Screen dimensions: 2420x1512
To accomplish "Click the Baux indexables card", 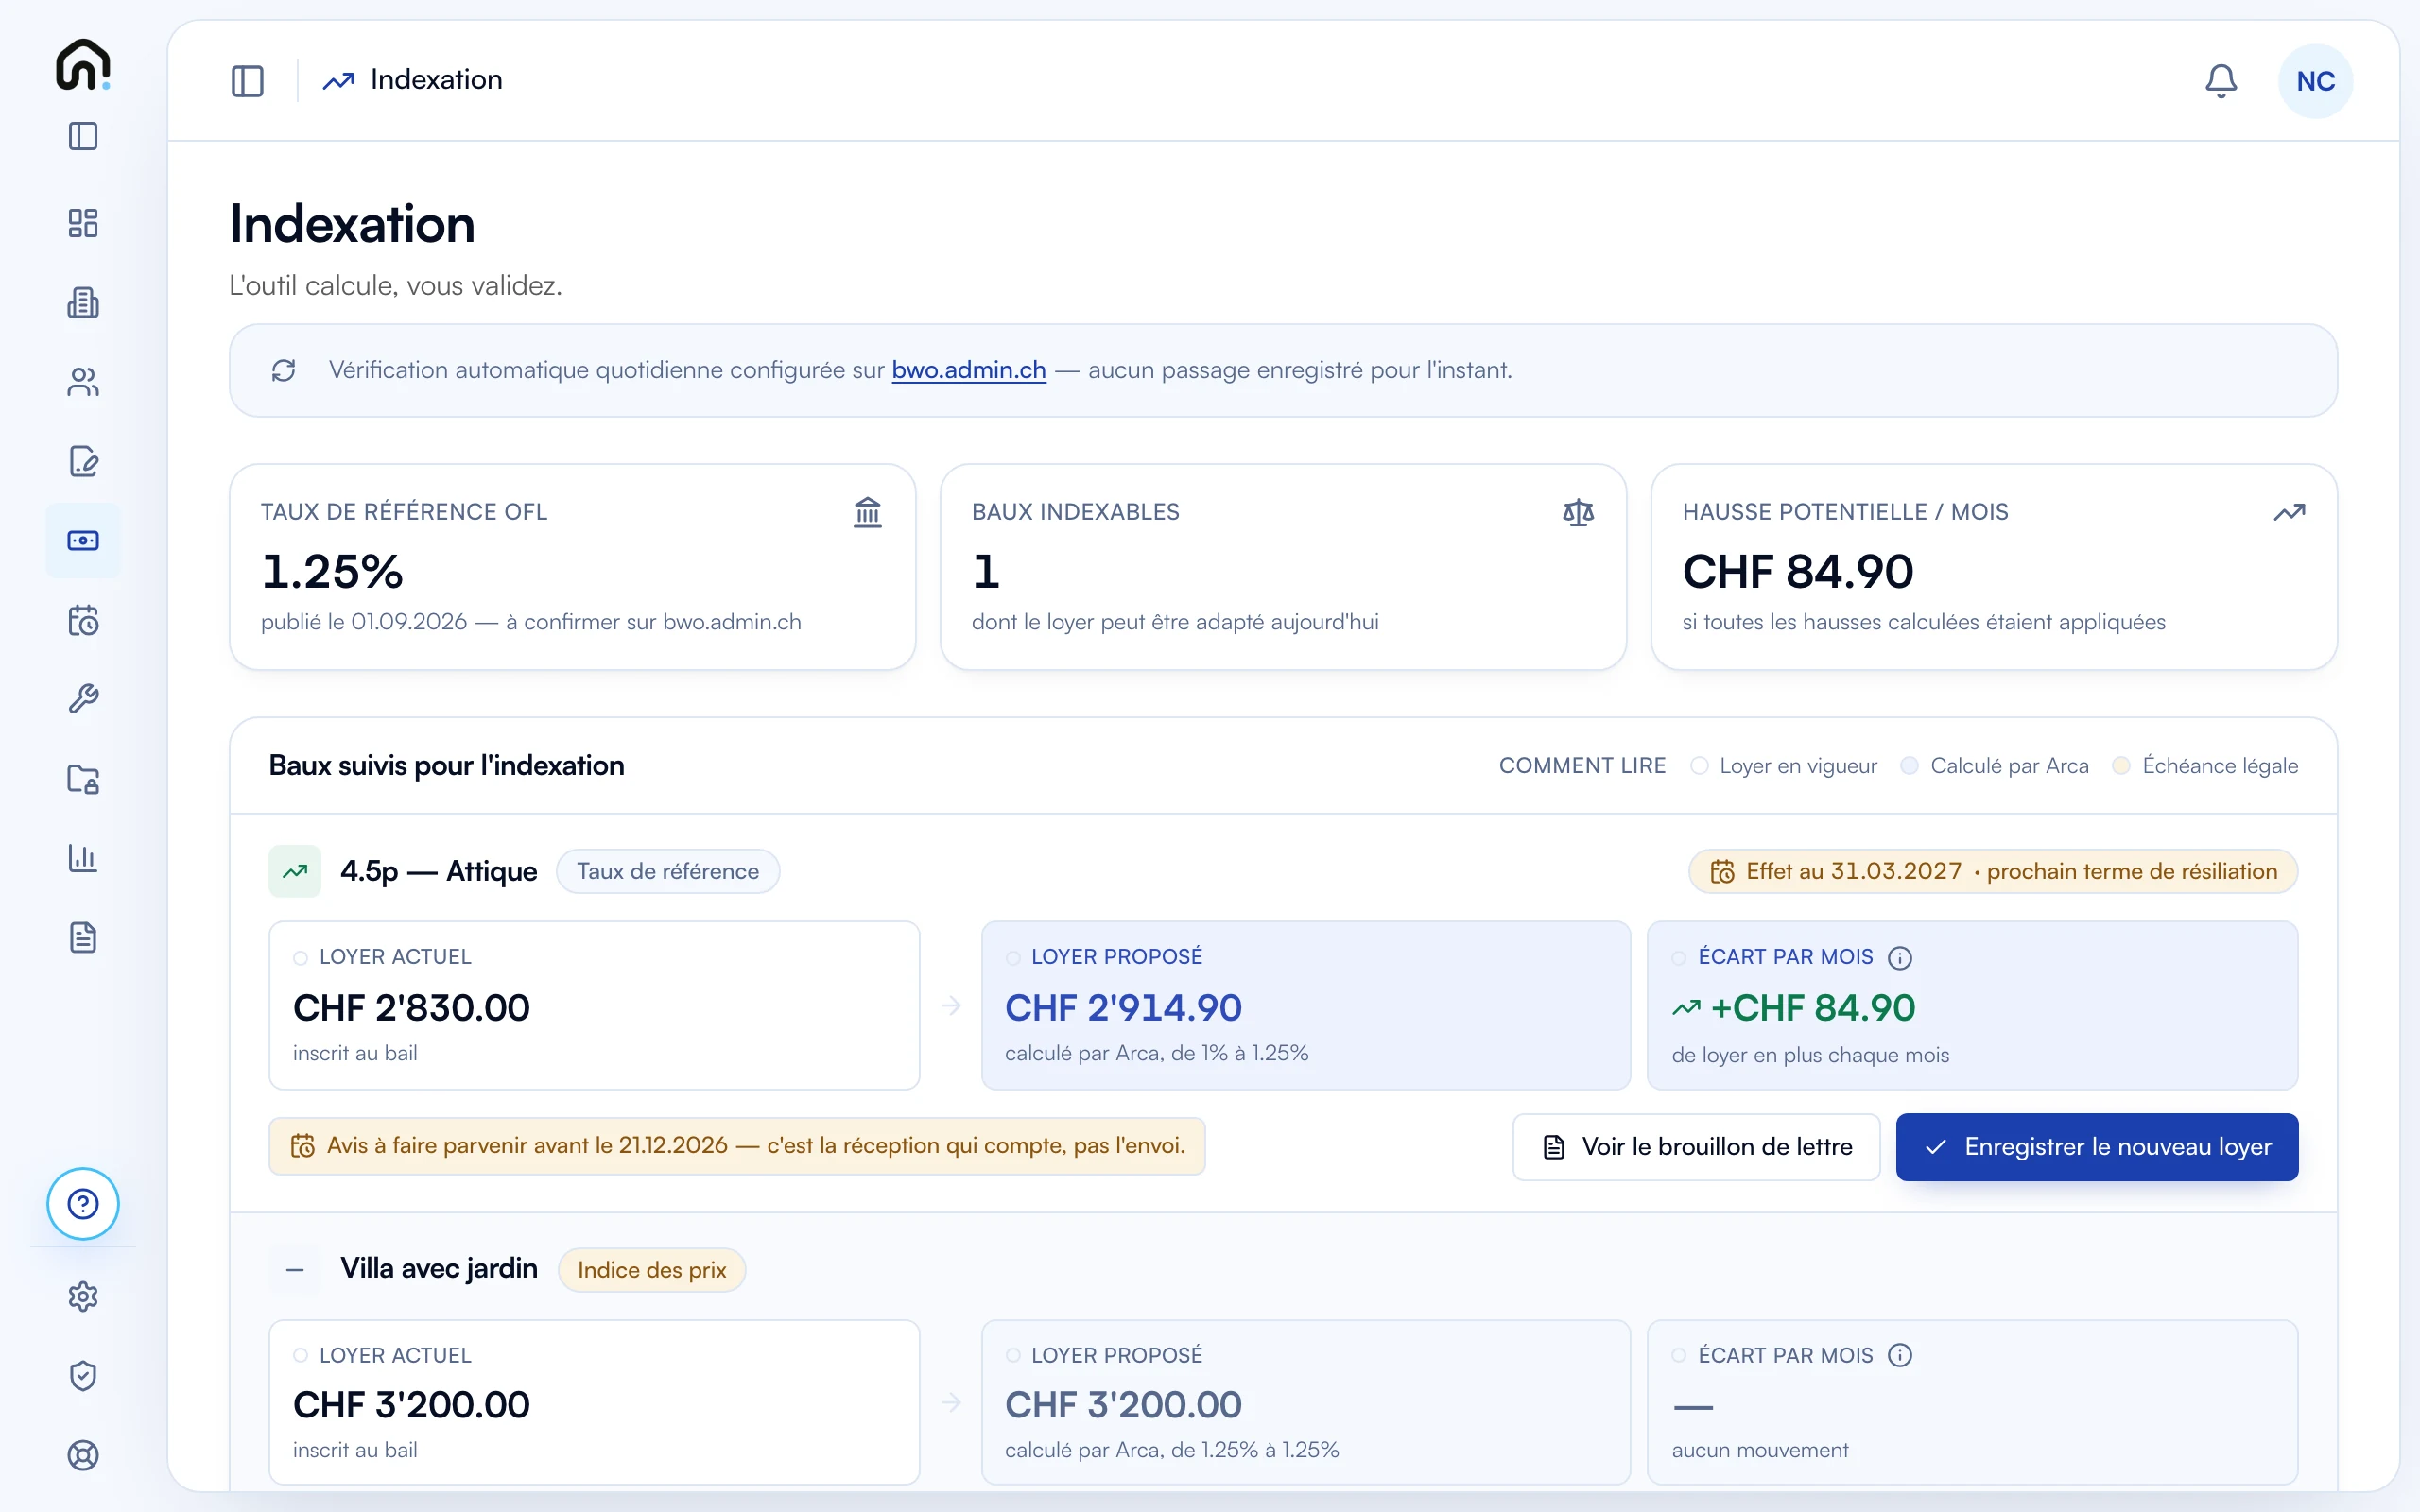I will tap(1283, 567).
